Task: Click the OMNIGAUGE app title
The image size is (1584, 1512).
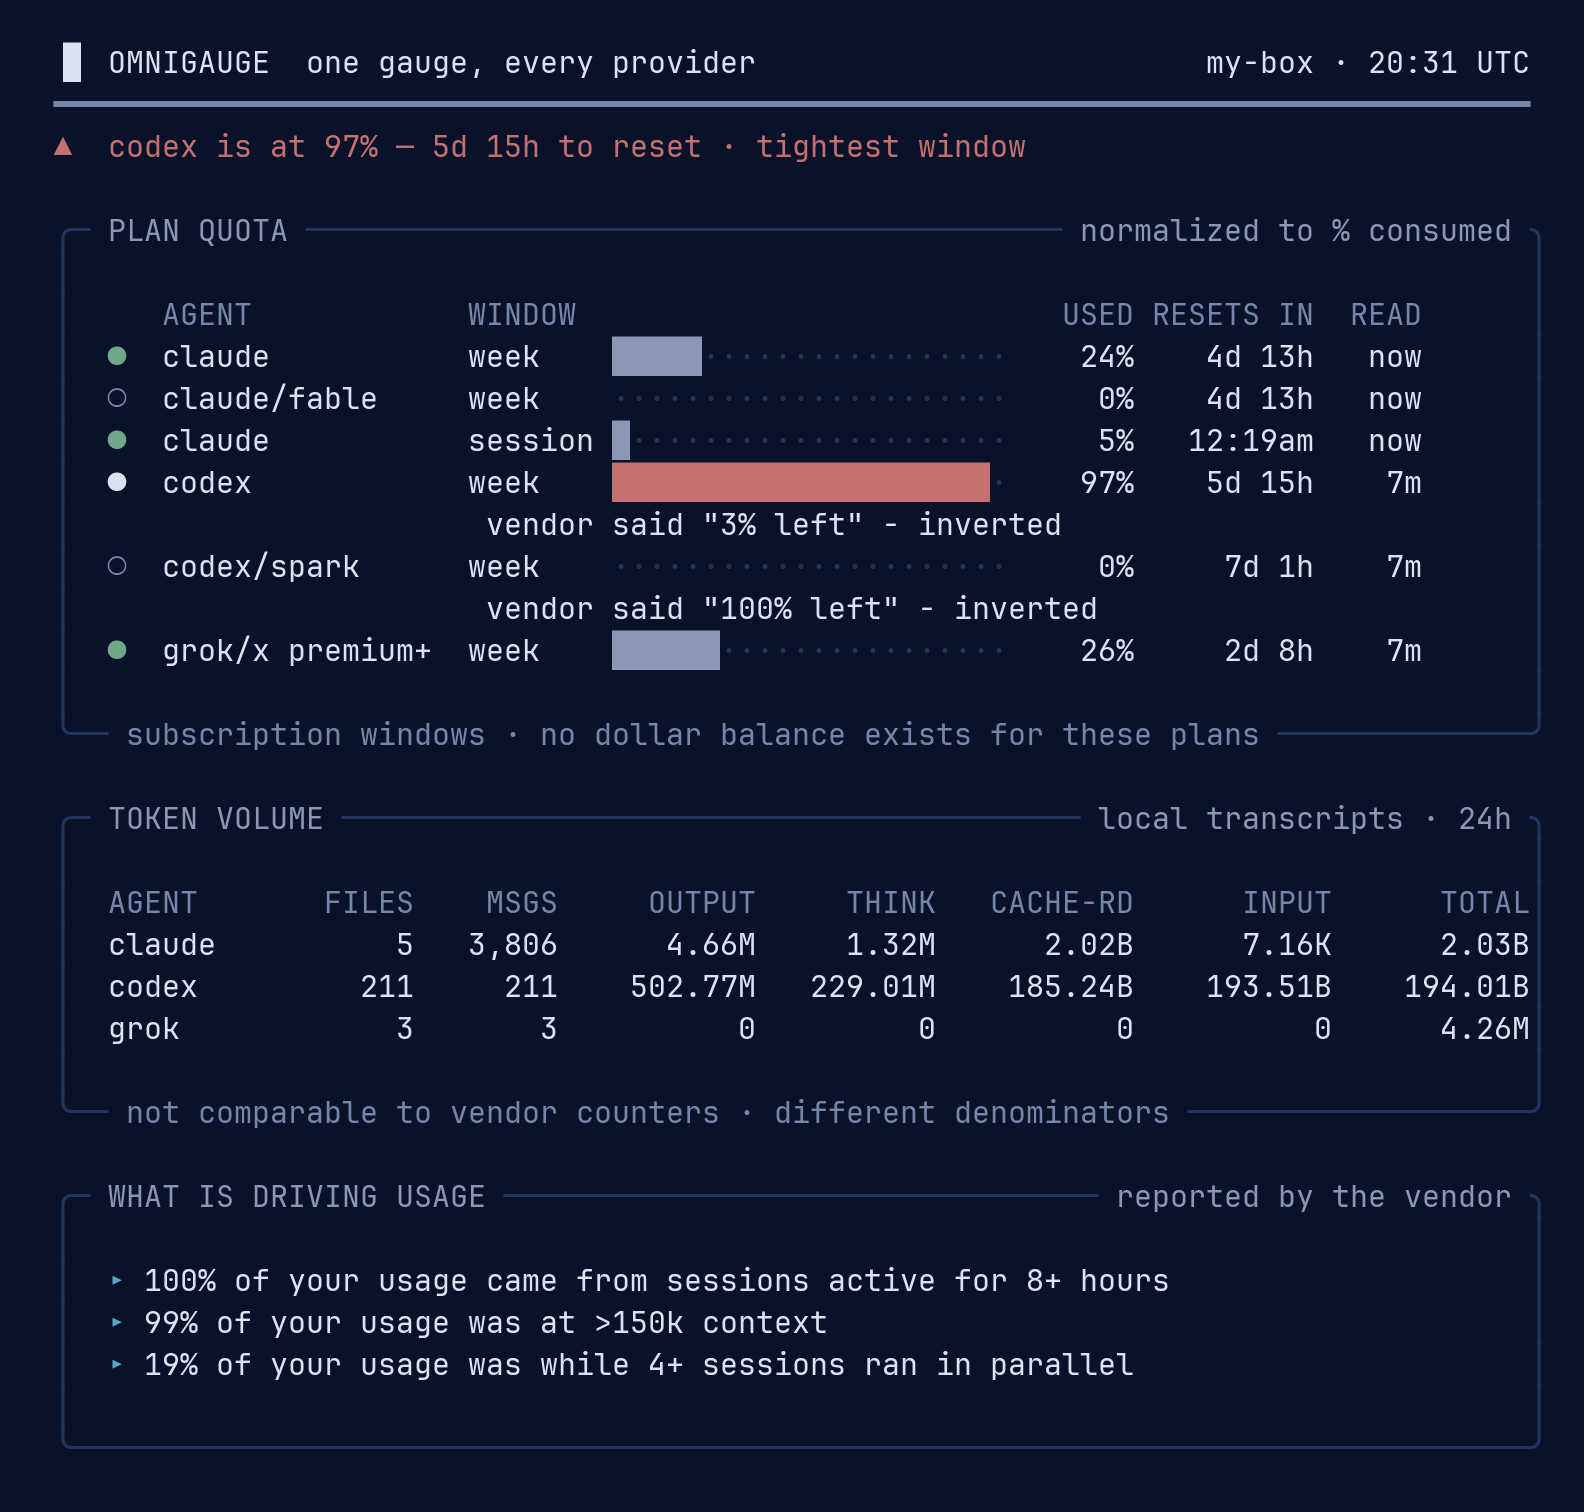Action: (189, 63)
